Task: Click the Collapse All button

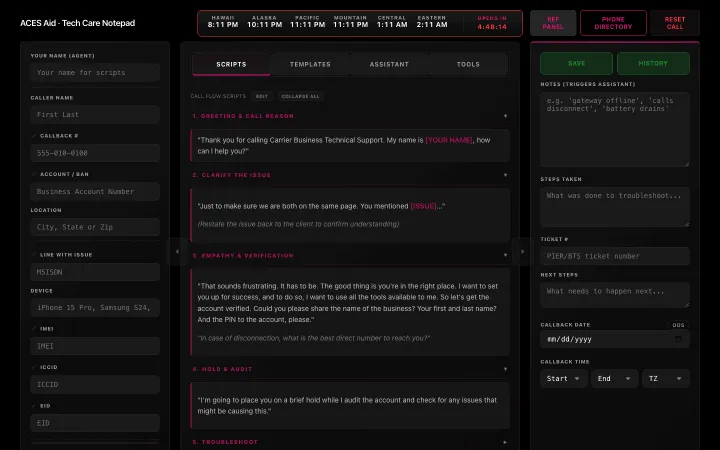Action: [300, 96]
